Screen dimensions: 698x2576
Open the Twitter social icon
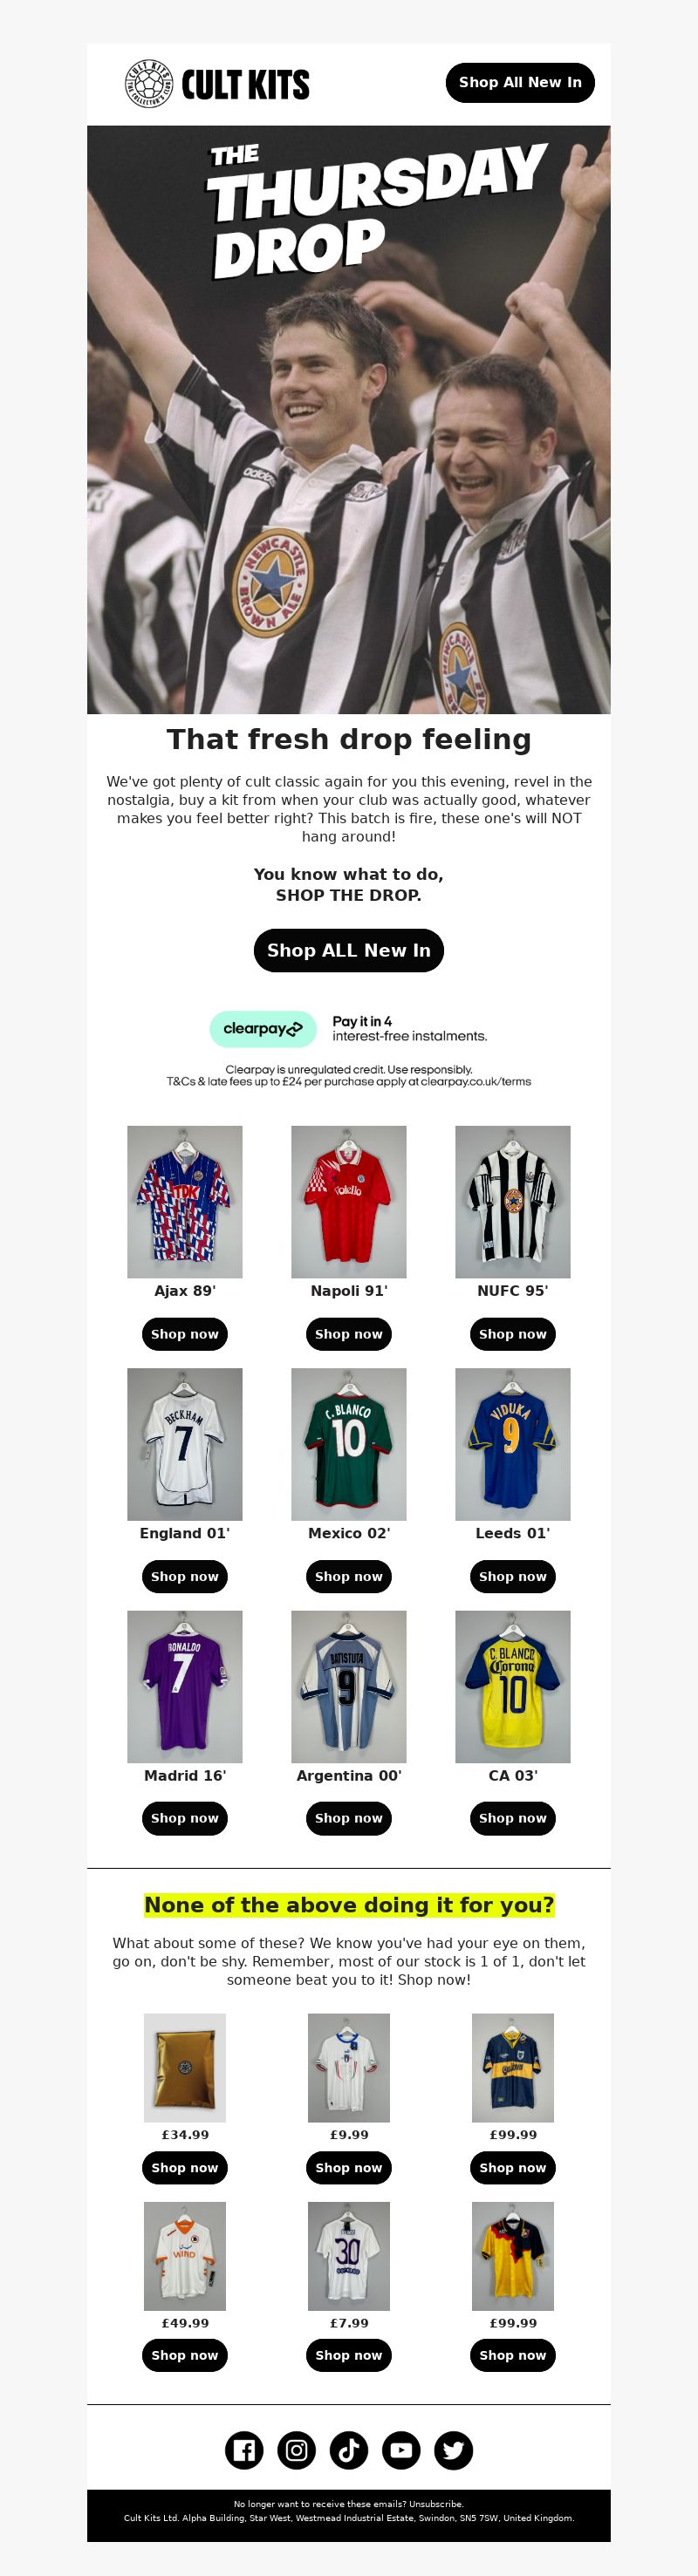(454, 2449)
